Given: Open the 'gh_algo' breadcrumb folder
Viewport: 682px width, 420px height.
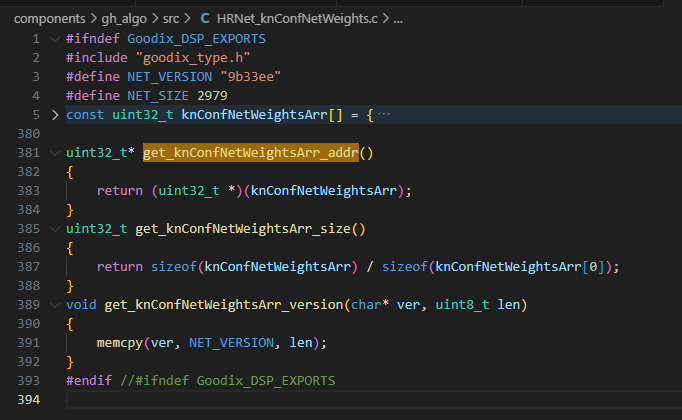Looking at the screenshot, I should click(124, 19).
